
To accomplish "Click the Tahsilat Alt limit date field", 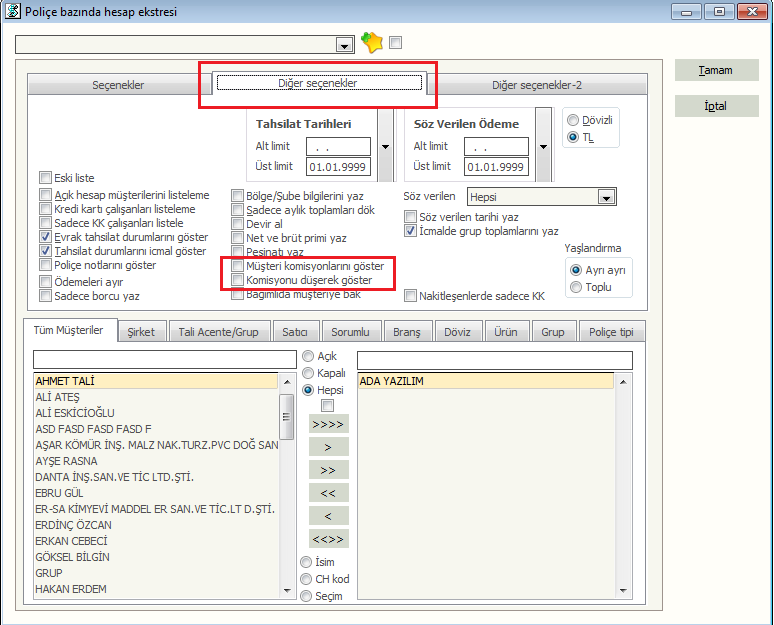I will pos(338,147).
